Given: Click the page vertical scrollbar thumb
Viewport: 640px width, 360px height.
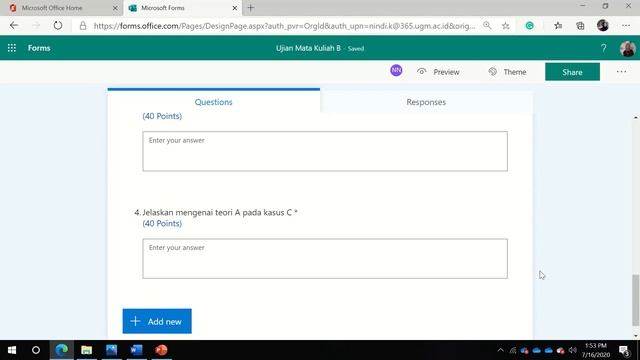Looking at the screenshot, I should tap(636, 300).
